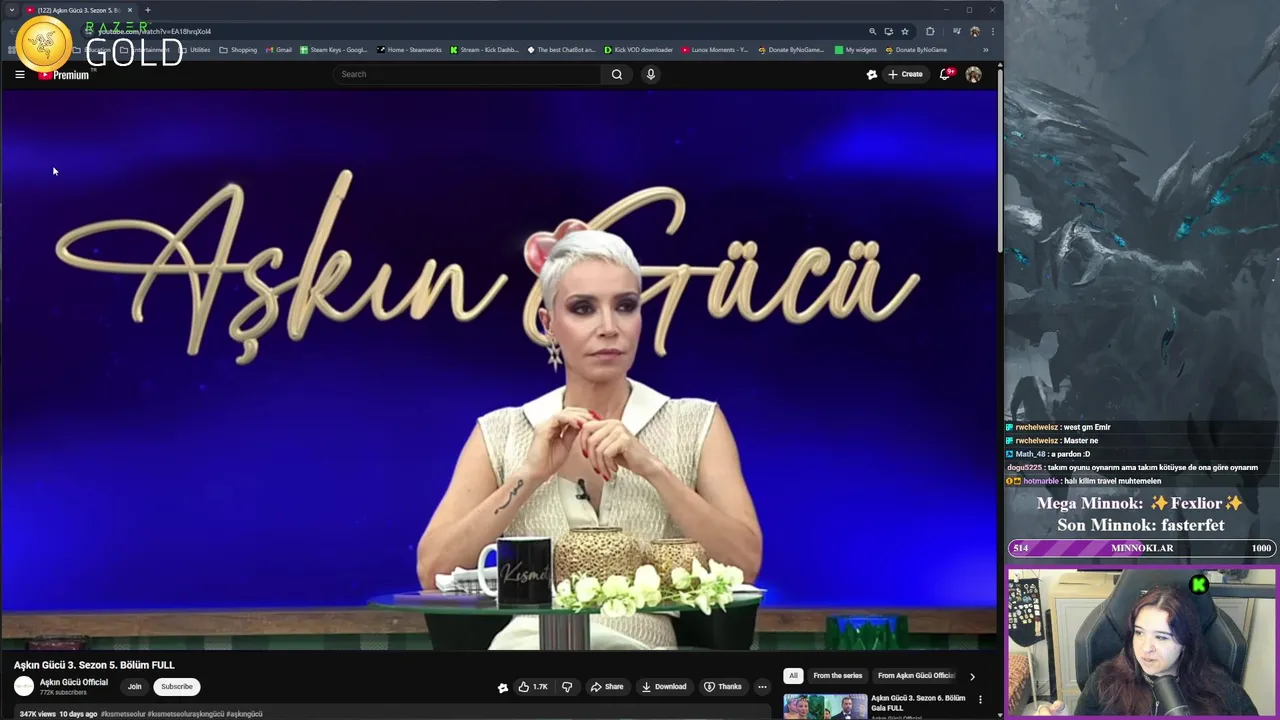
Task: Click the Chrome profile avatar in the toolbar
Action: [975, 31]
